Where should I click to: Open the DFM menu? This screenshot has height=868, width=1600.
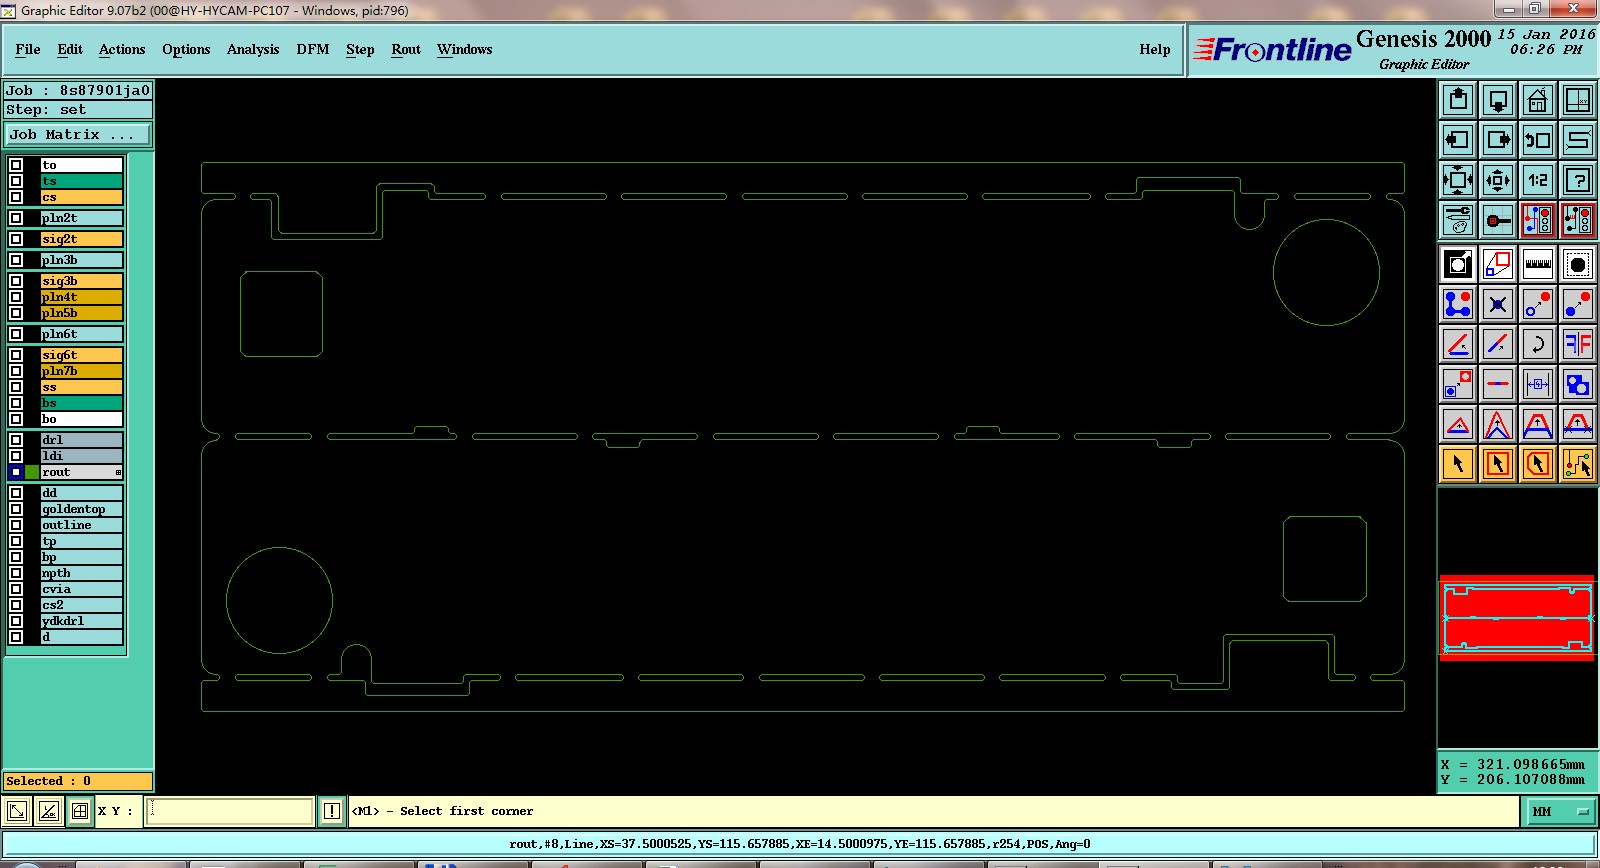(x=313, y=49)
